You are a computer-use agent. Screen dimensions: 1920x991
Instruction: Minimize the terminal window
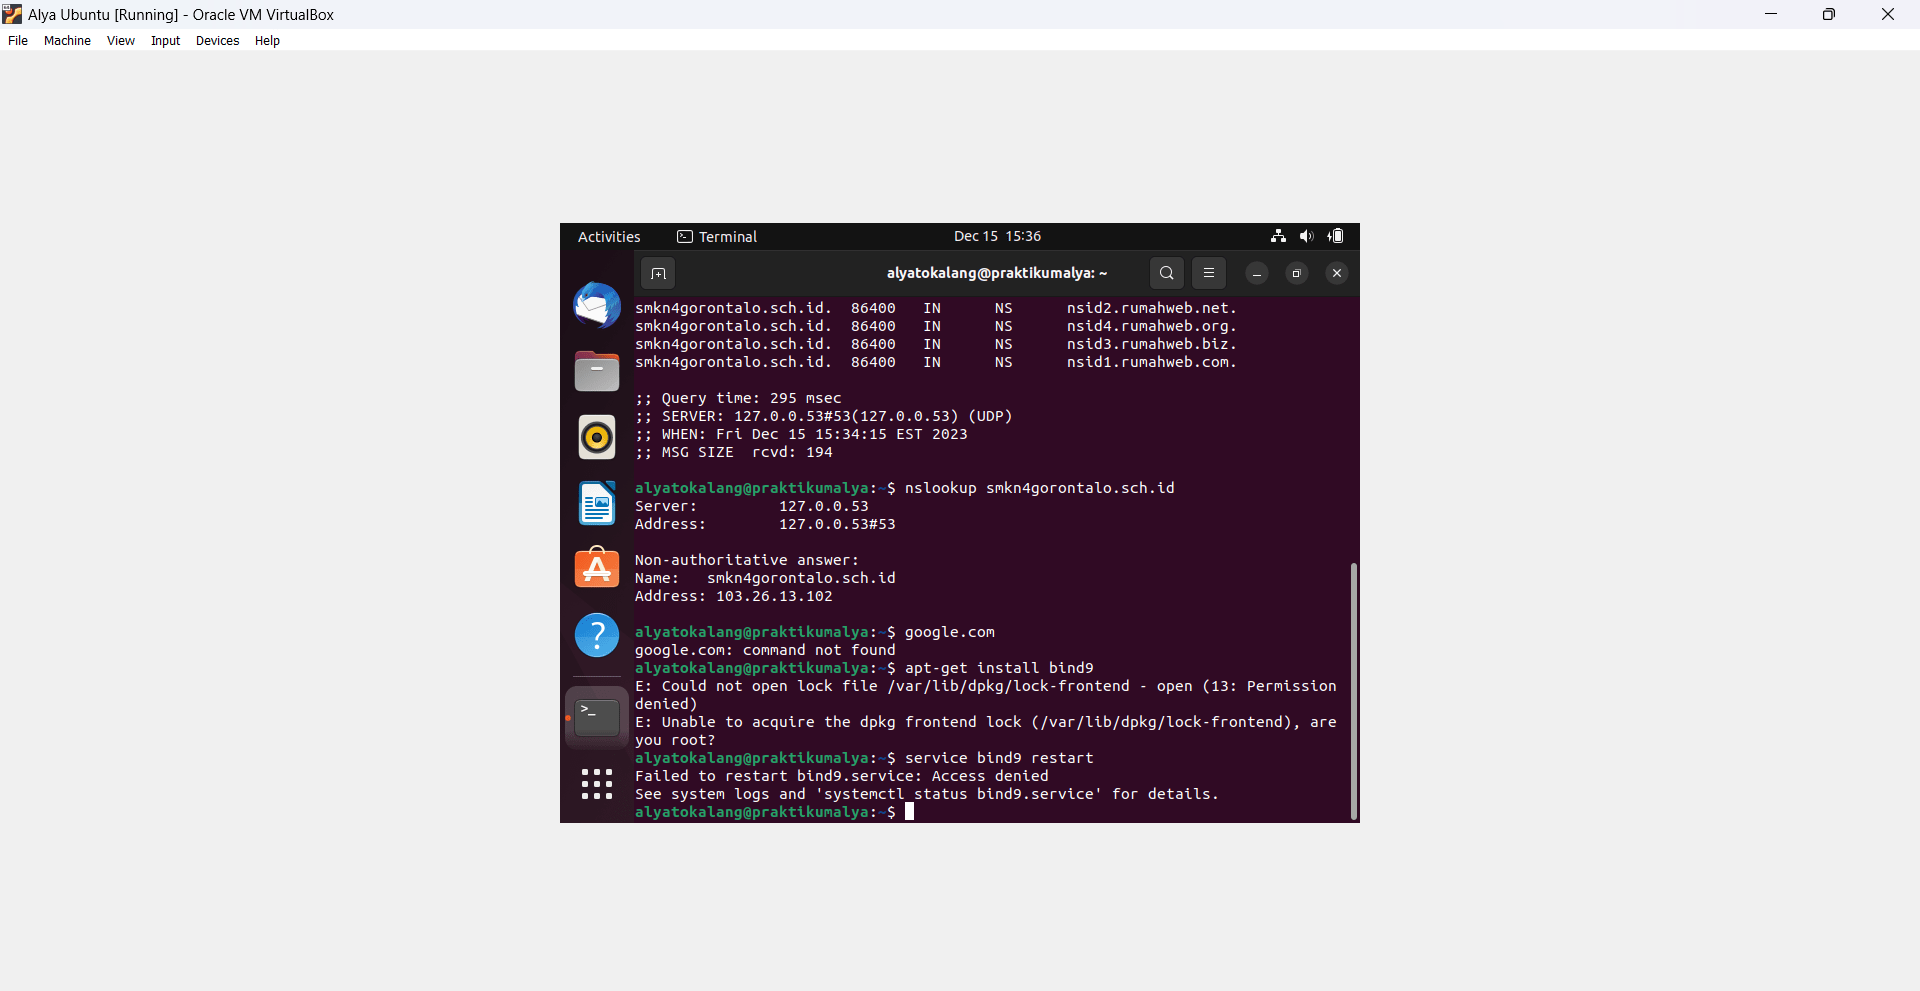[x=1257, y=273]
